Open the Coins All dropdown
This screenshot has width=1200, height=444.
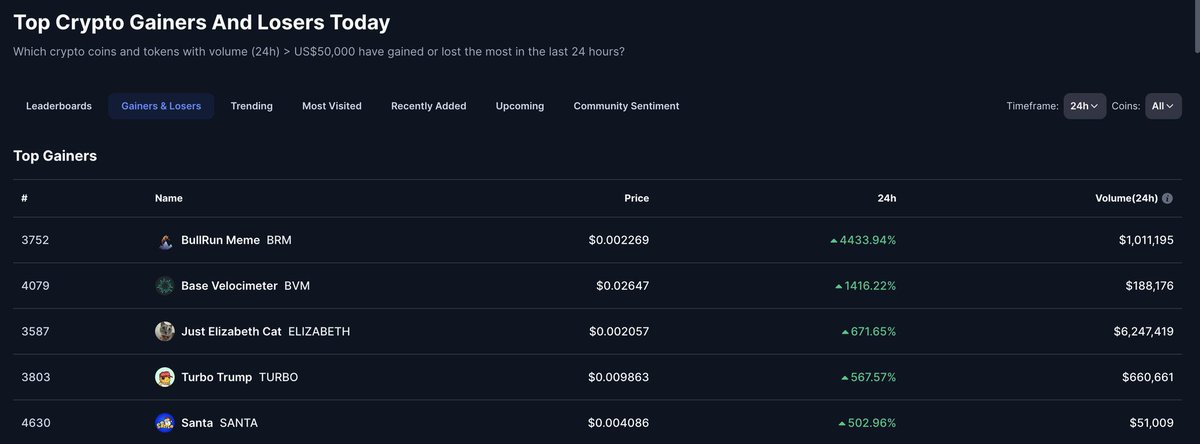pyautogui.click(x=1163, y=106)
